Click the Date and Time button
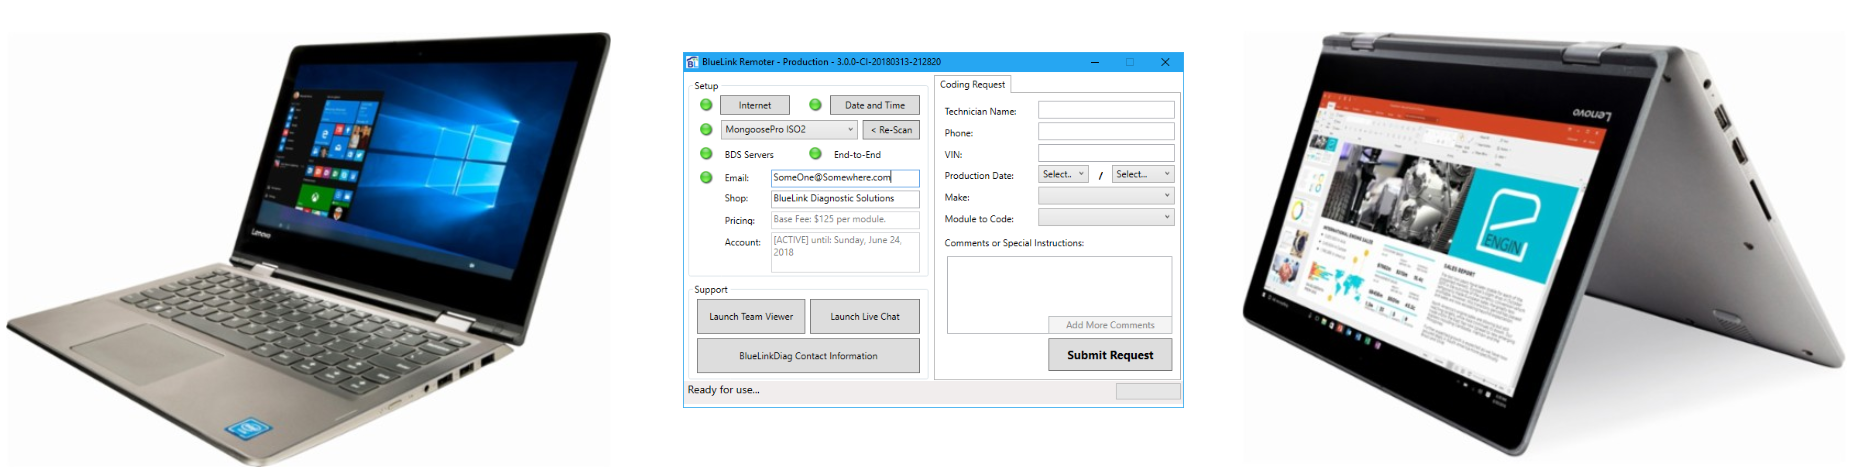This screenshot has width=1860, height=475. pyautogui.click(x=875, y=105)
